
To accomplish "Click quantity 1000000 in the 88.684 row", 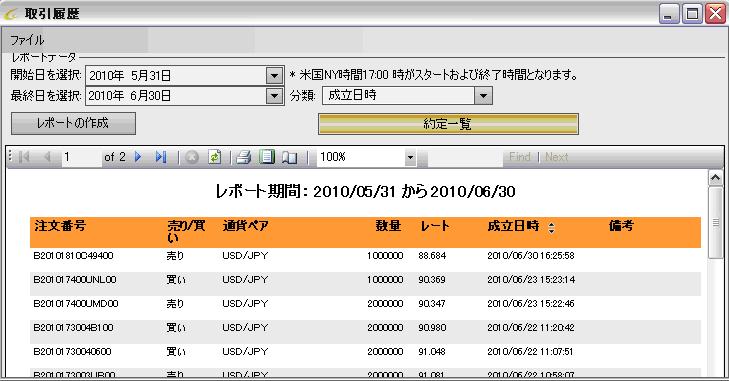I will coord(385,256).
